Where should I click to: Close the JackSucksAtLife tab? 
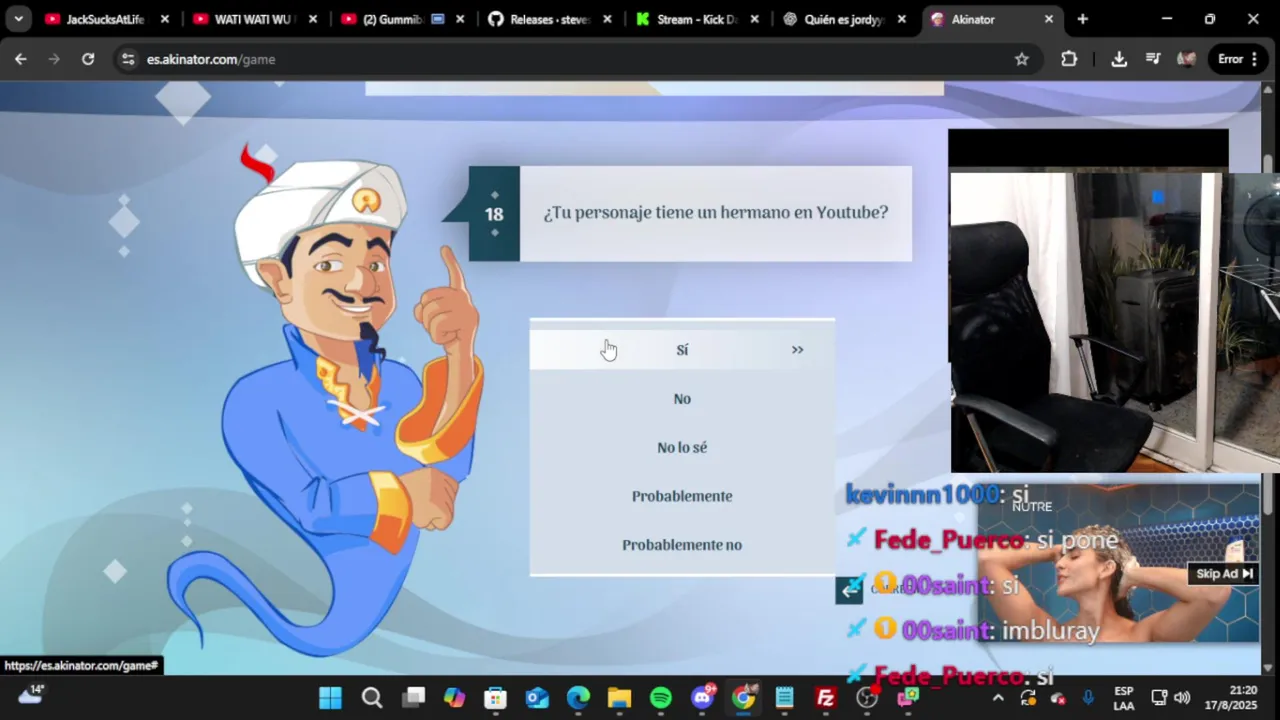[165, 19]
